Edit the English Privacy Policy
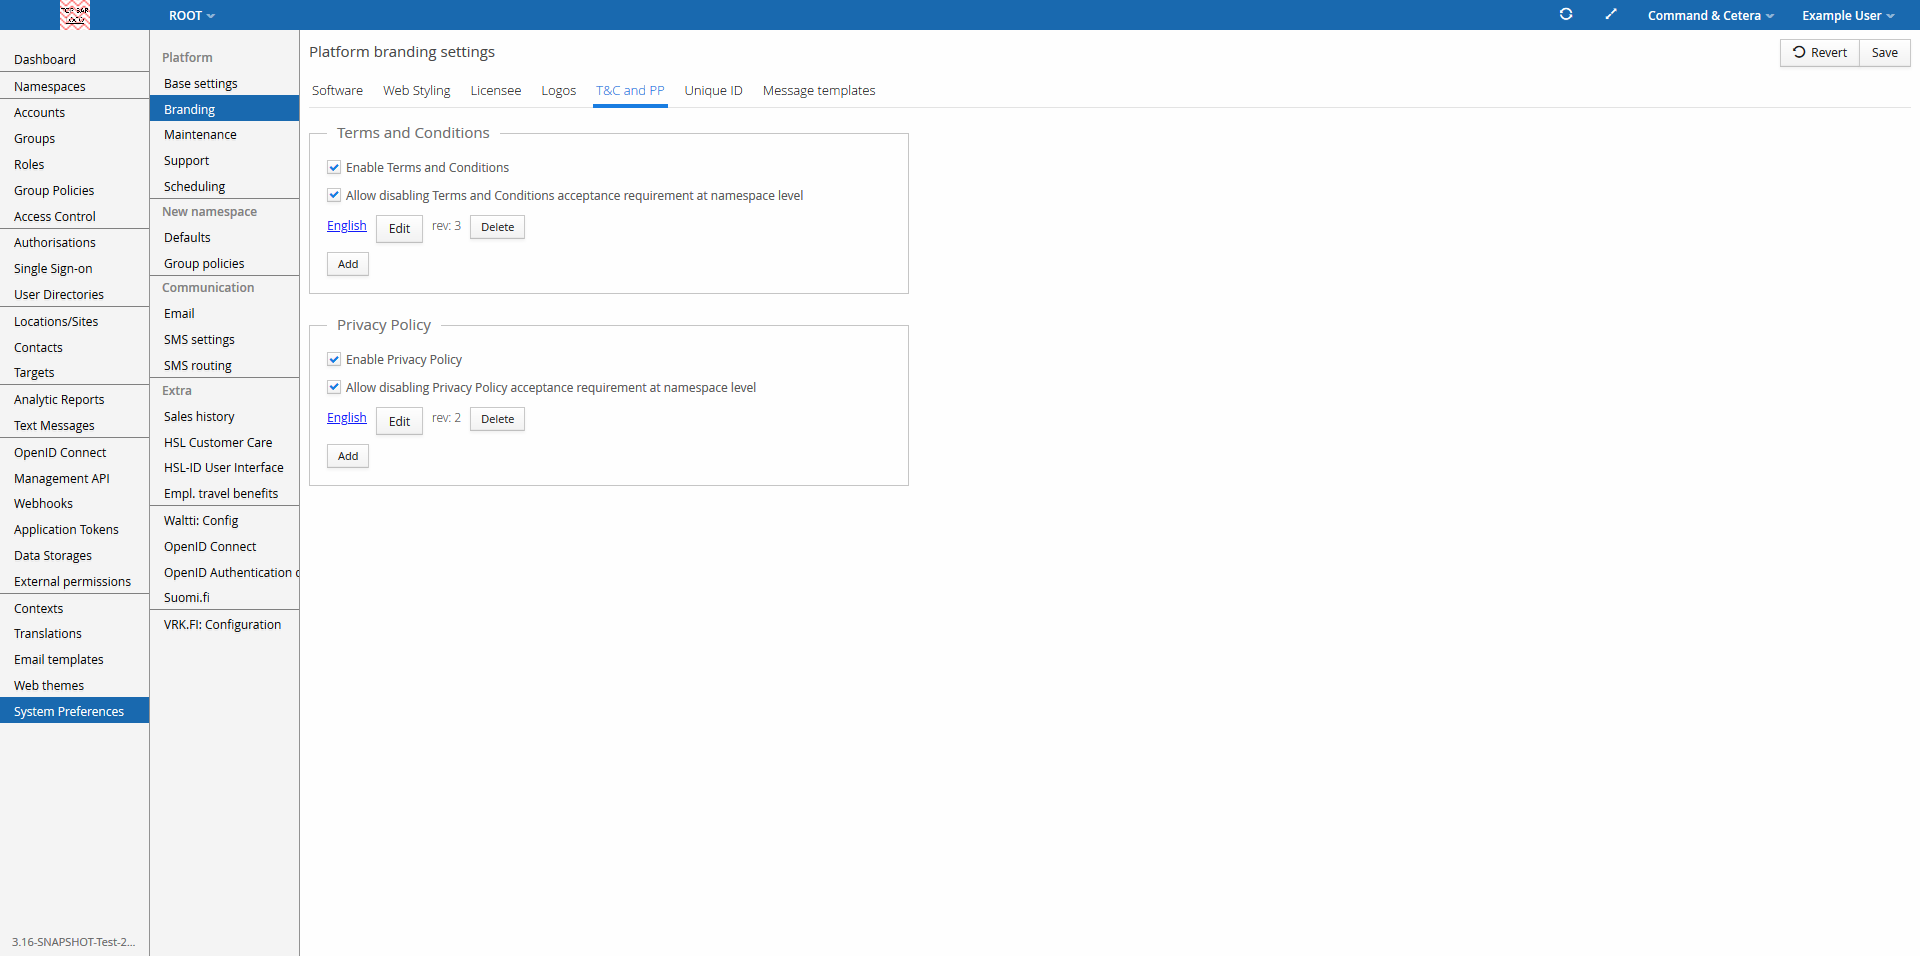 (399, 421)
